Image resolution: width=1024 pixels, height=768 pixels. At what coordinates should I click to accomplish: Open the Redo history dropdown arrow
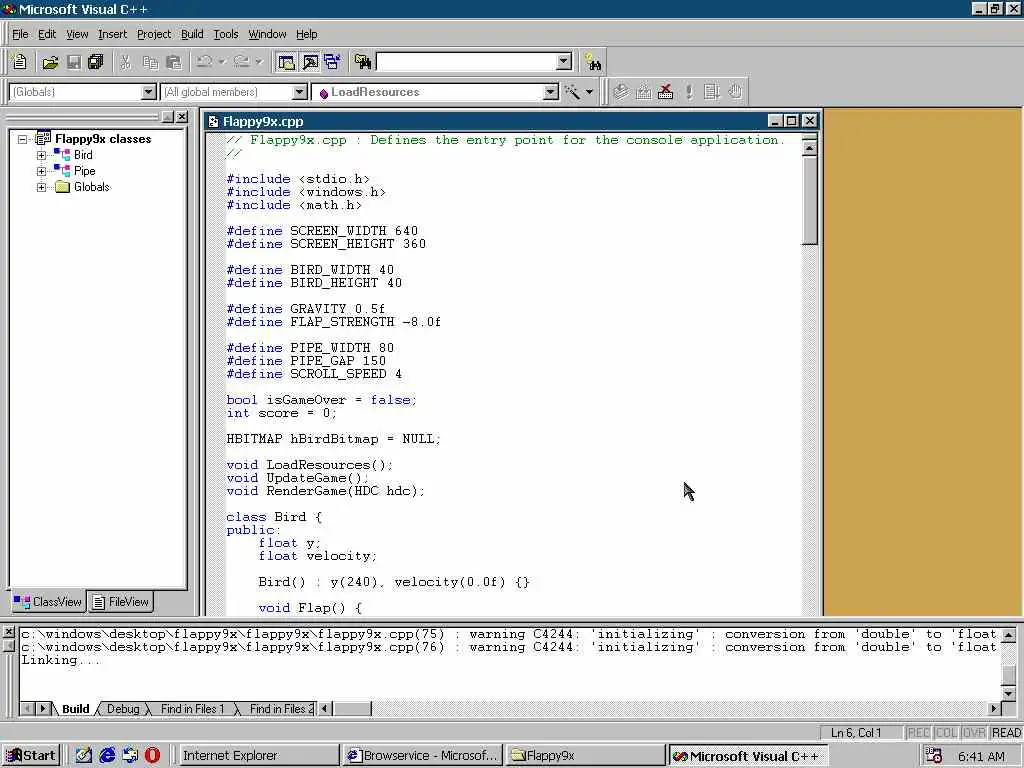click(259, 62)
